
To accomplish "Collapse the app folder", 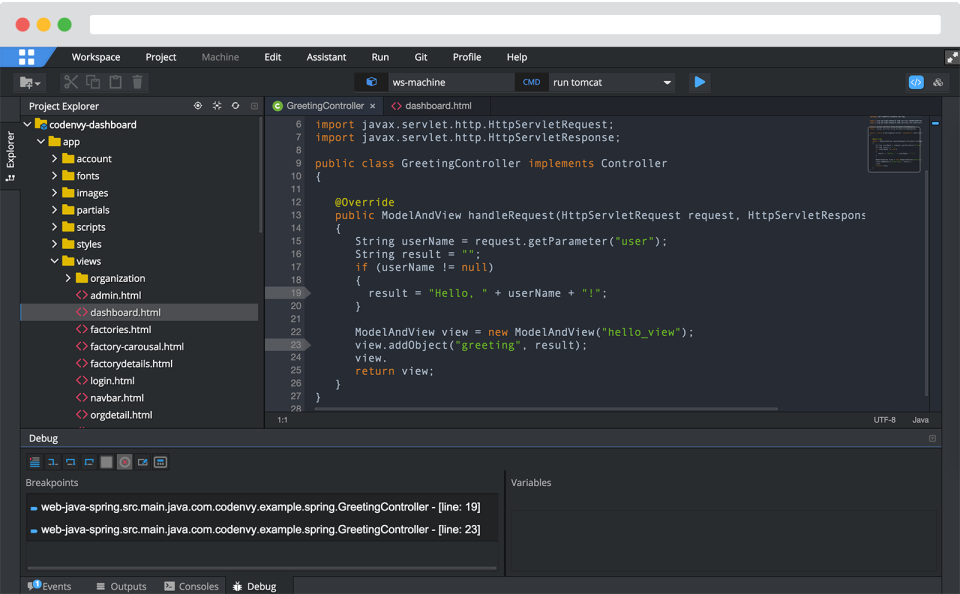I will click(x=41, y=141).
